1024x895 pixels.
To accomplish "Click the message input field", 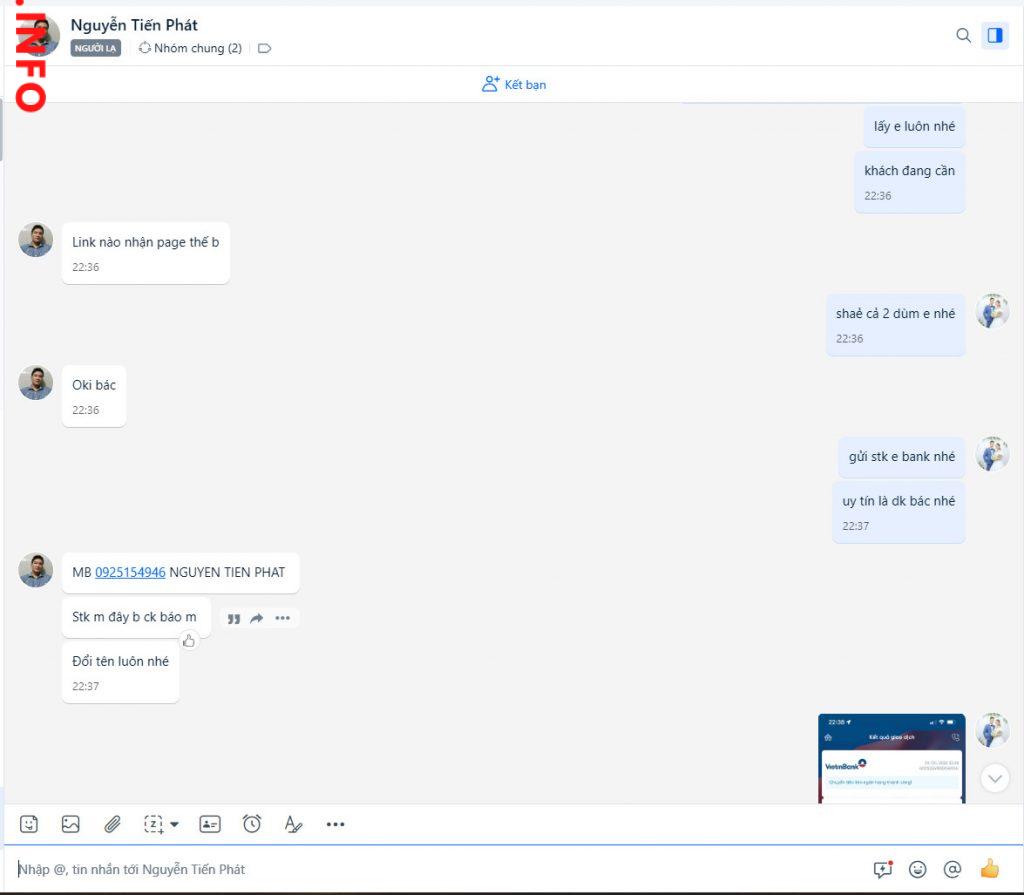I will pyautogui.click(x=430, y=869).
